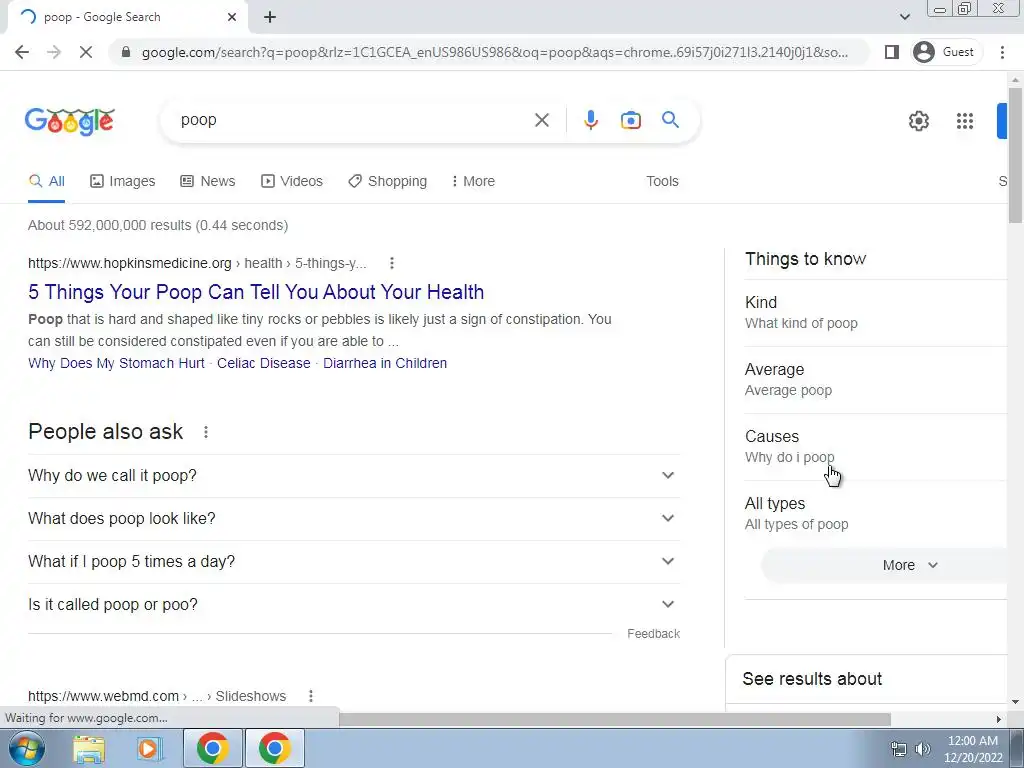Expand What does poop look like?
The width and height of the screenshot is (1024, 768).
[x=353, y=519]
